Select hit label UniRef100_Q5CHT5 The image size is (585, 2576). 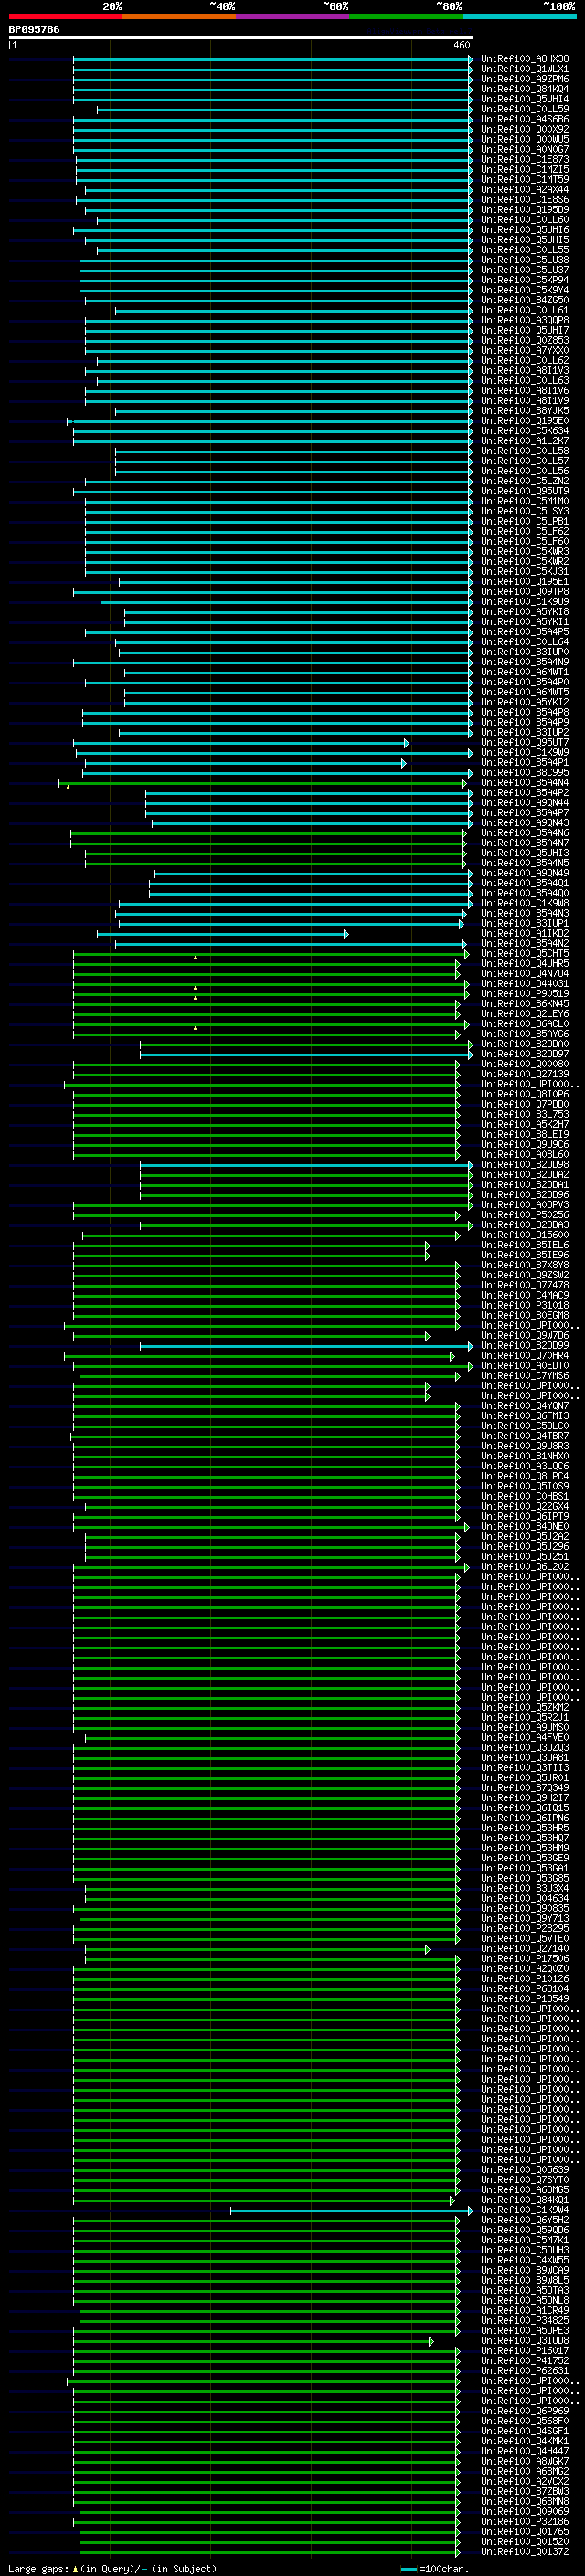pos(525,953)
